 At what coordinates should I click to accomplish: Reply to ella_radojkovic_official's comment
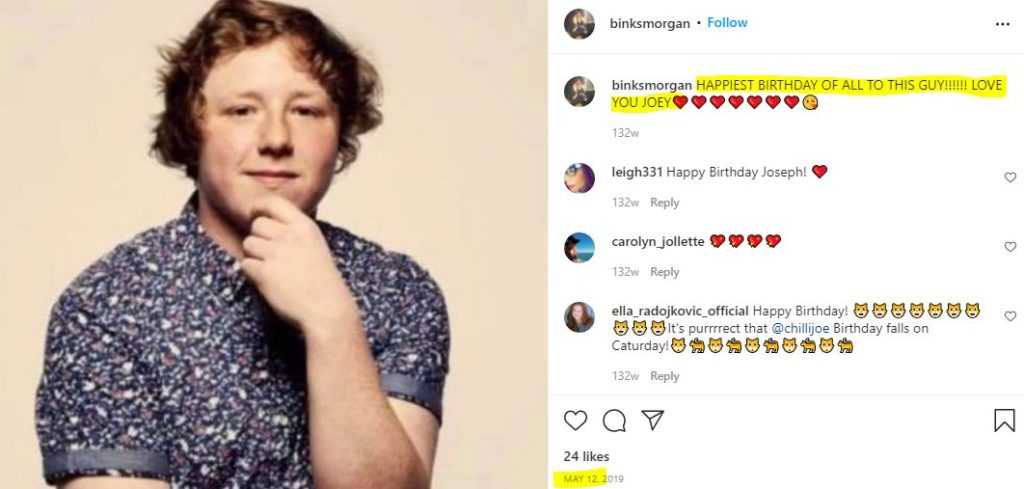click(x=665, y=377)
